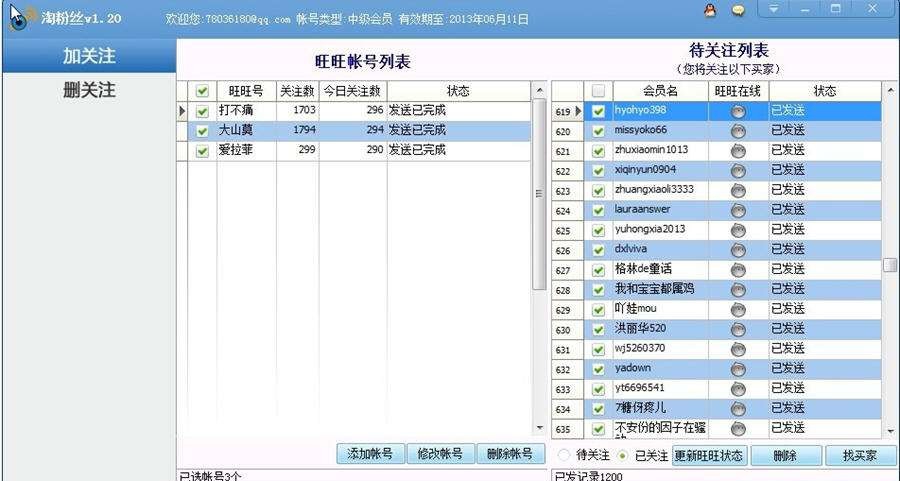Viewport: 900px width, 481px height.
Task: Click online status icon for 洪丽华520
Action: [x=738, y=329]
